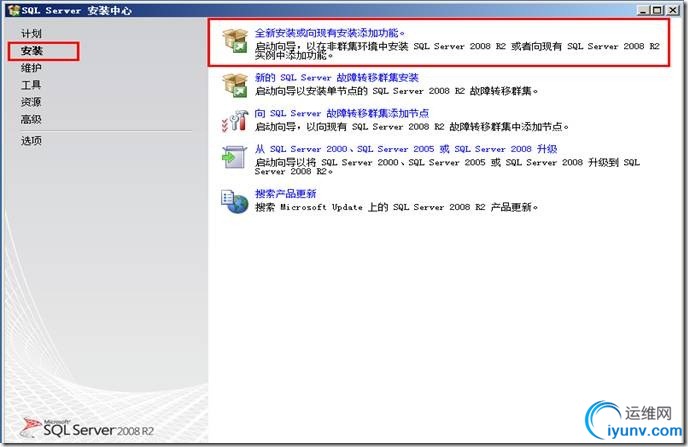Click 从 SQL Server 2000 升级 link
This screenshot has height=447, width=688.
coord(406,149)
